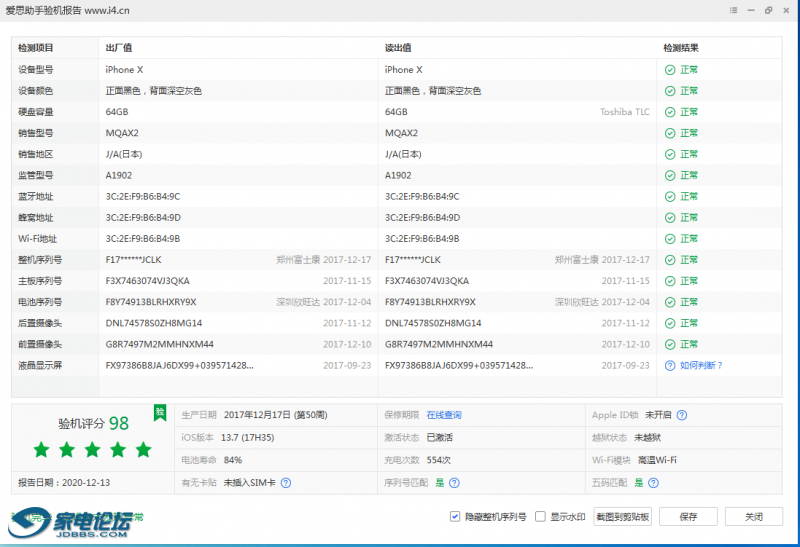Select the factory value A1902
Image resolution: width=800 pixels, height=547 pixels.
coord(119,176)
